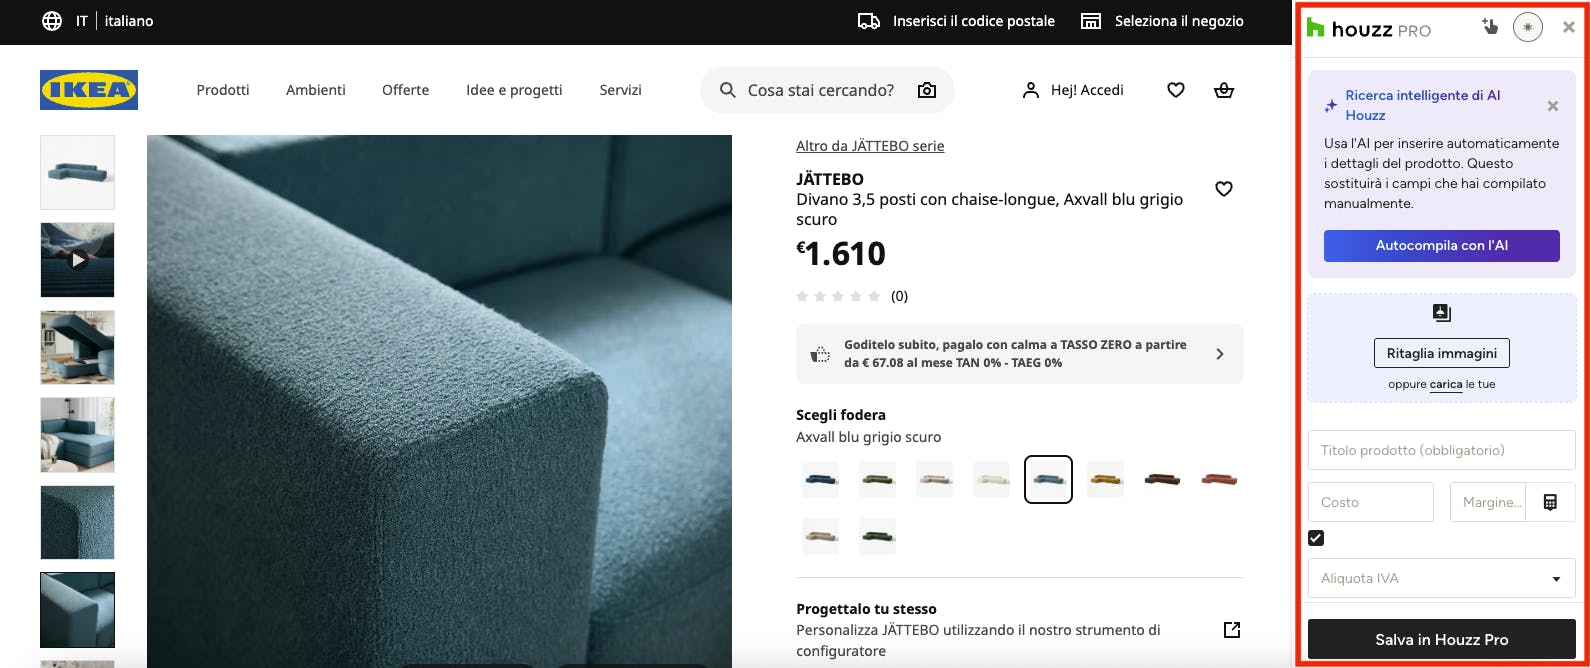Select the yellow sofa cover swatch
Image resolution: width=1591 pixels, height=668 pixels.
(x=1105, y=480)
